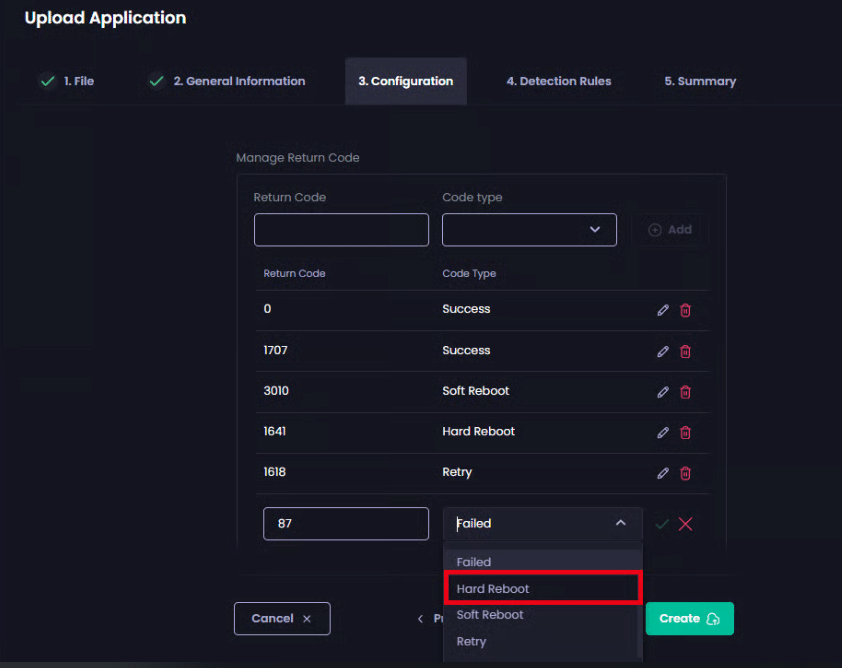
Task: Choose Hard Reboot from dropdown list
Action: click(541, 589)
